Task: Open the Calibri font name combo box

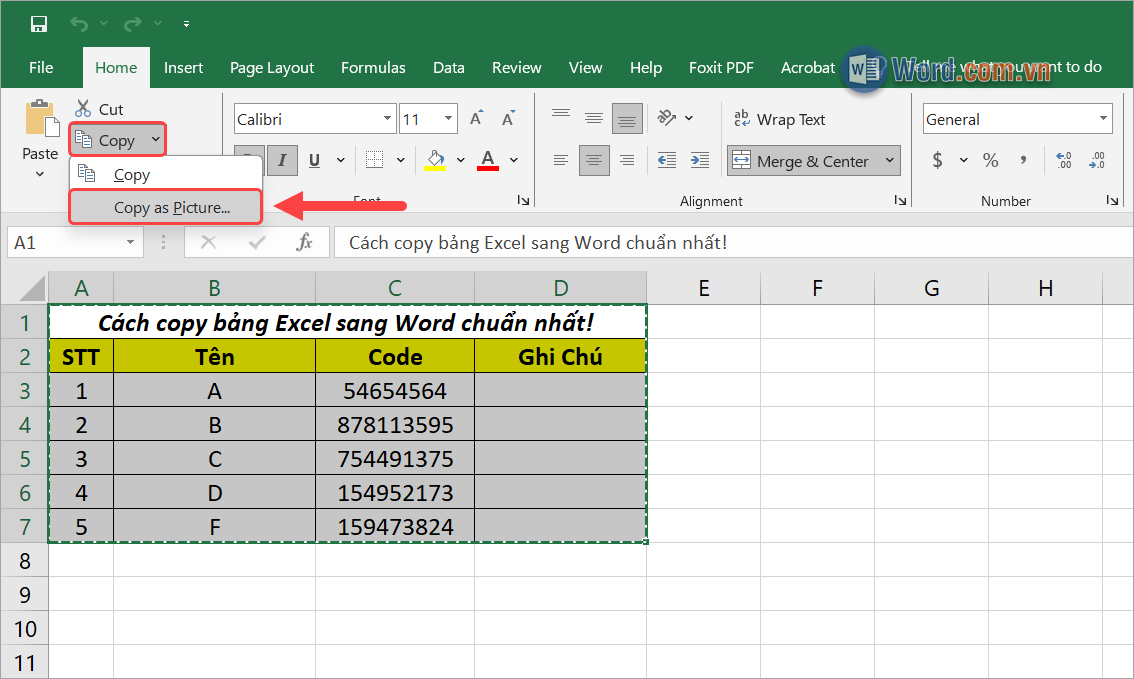Action: click(x=315, y=119)
